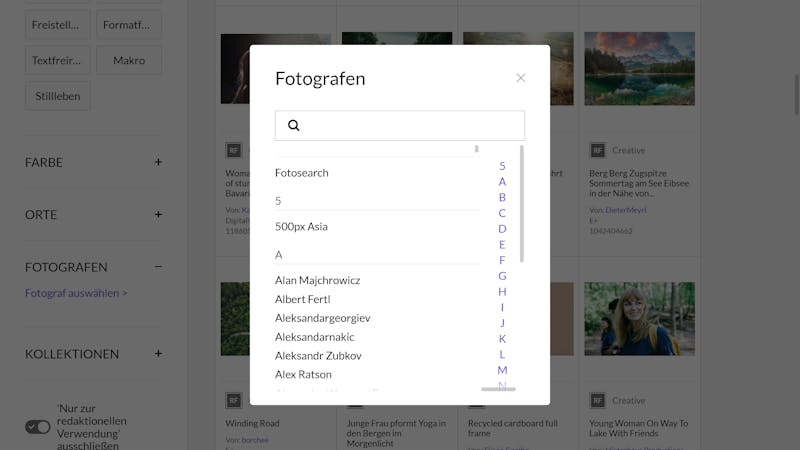Image resolution: width=800 pixels, height=450 pixels.
Task: Click the RF badge above Berg Zugspitze
Action: [597, 151]
